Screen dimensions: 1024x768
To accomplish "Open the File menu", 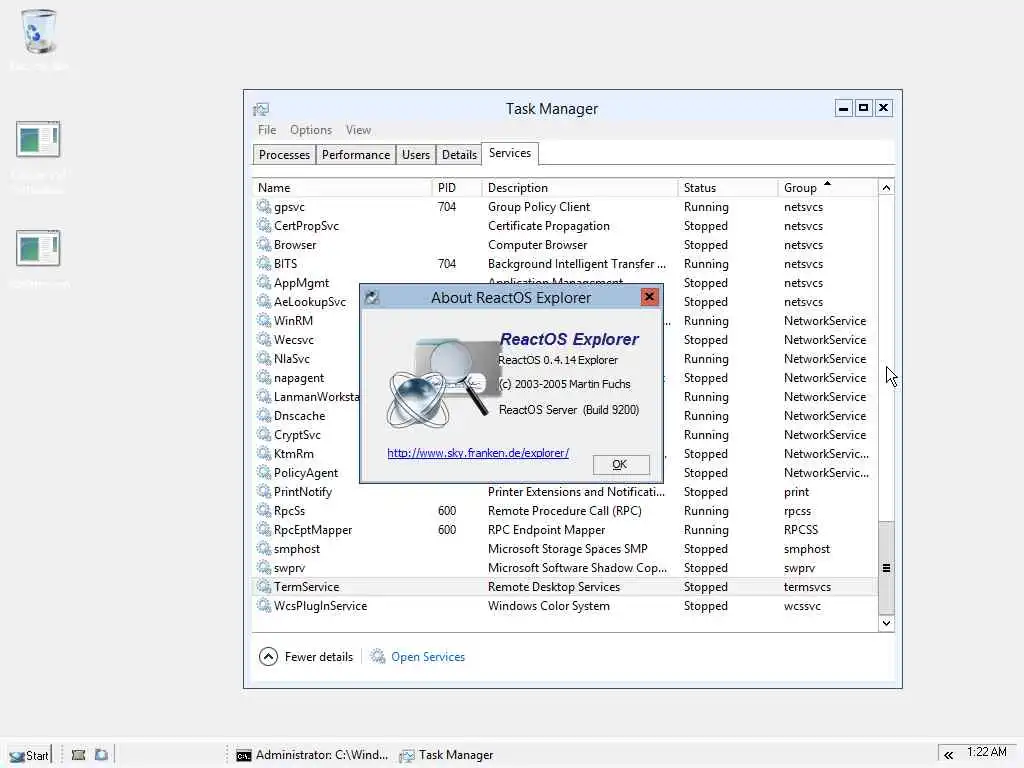I will tap(266, 130).
